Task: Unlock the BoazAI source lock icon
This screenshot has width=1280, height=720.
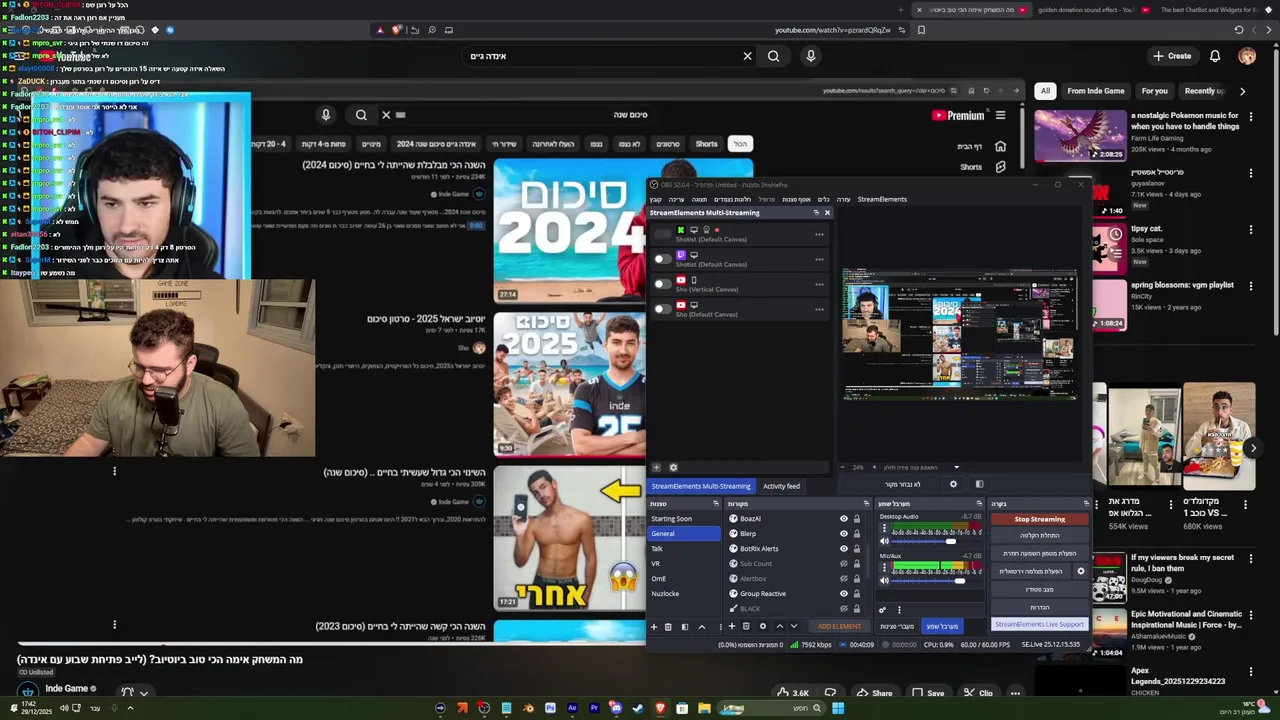Action: pyautogui.click(x=857, y=519)
